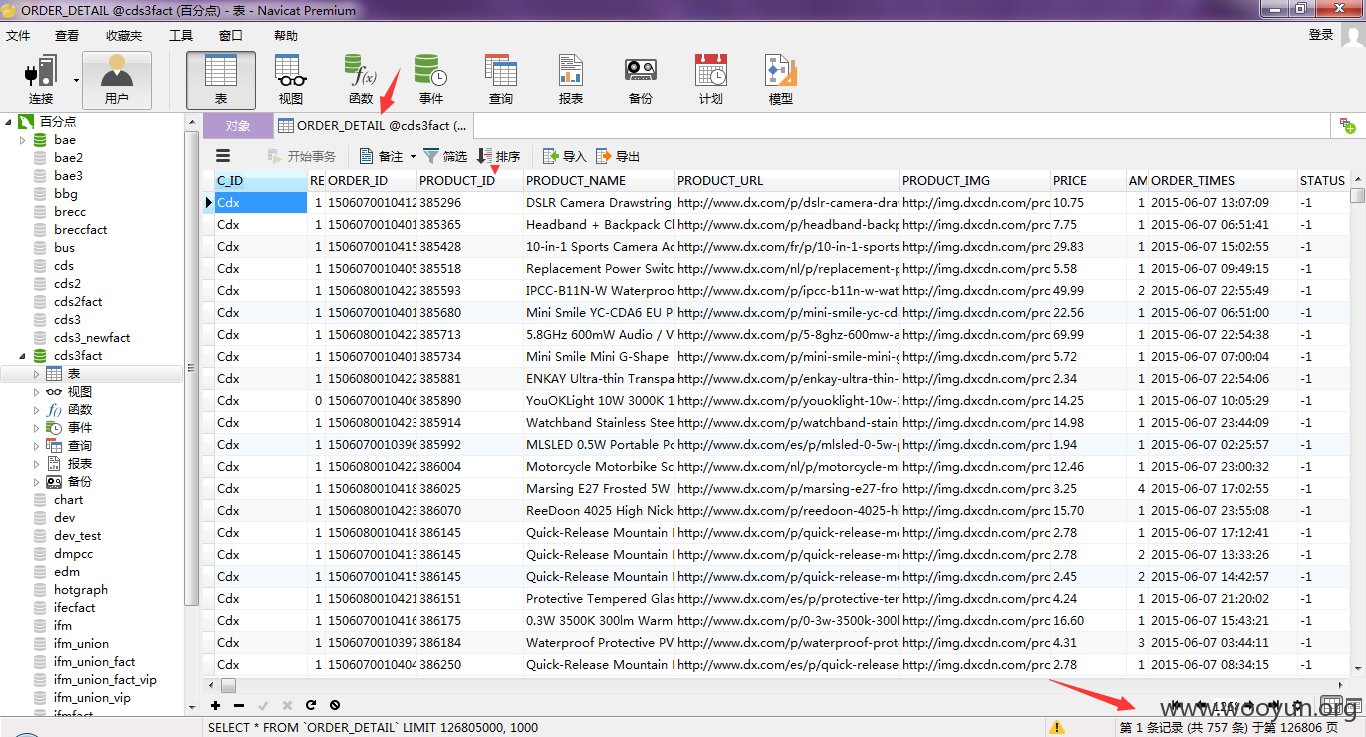This screenshot has height=737, width=1366.
Task: Open the 事件 events toolbar button
Action: pyautogui.click(x=431, y=80)
